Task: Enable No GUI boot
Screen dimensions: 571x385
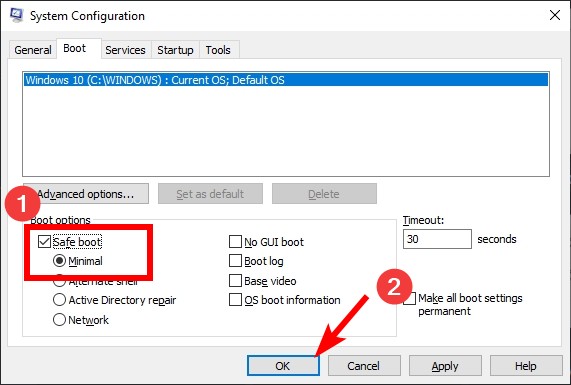Action: tap(235, 241)
